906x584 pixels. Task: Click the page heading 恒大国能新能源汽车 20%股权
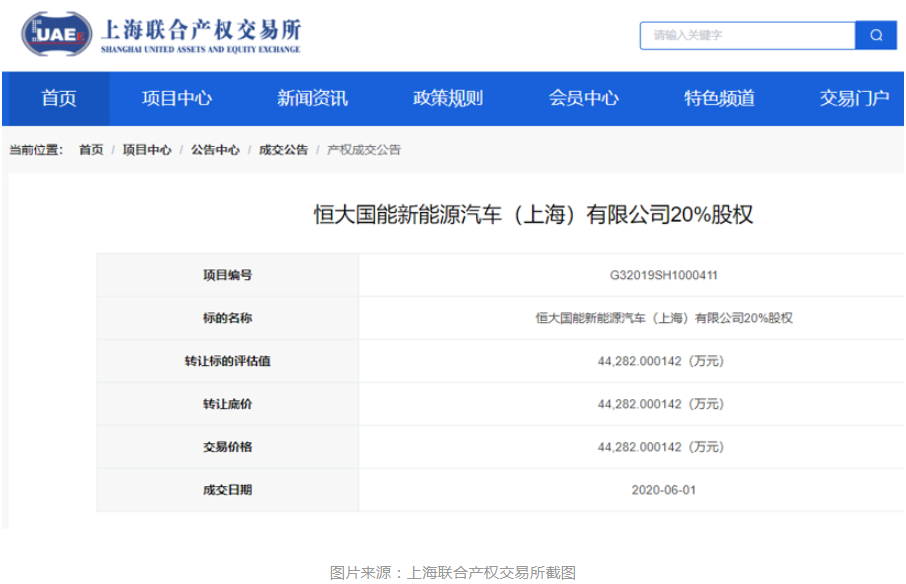pyautogui.click(x=533, y=215)
